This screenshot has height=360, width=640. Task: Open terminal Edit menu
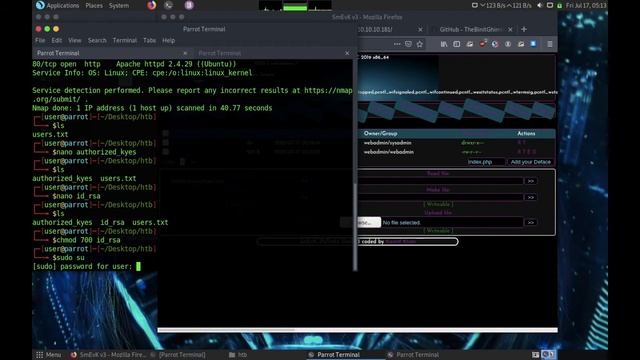(x=57, y=40)
